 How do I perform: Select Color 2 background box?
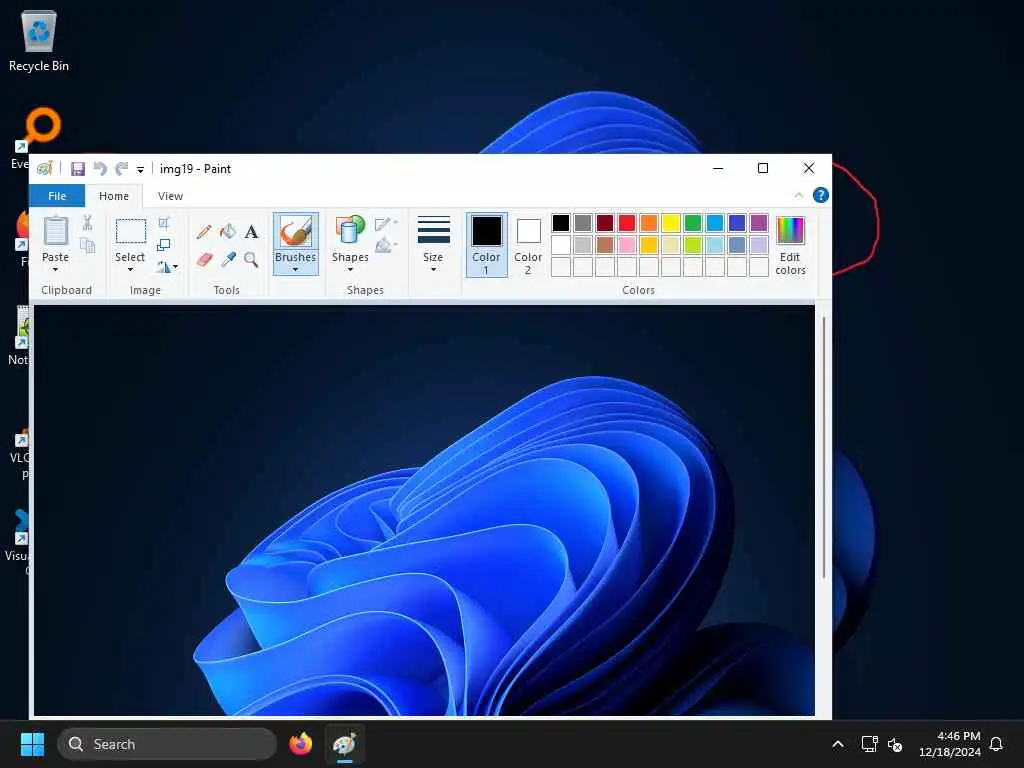click(528, 245)
